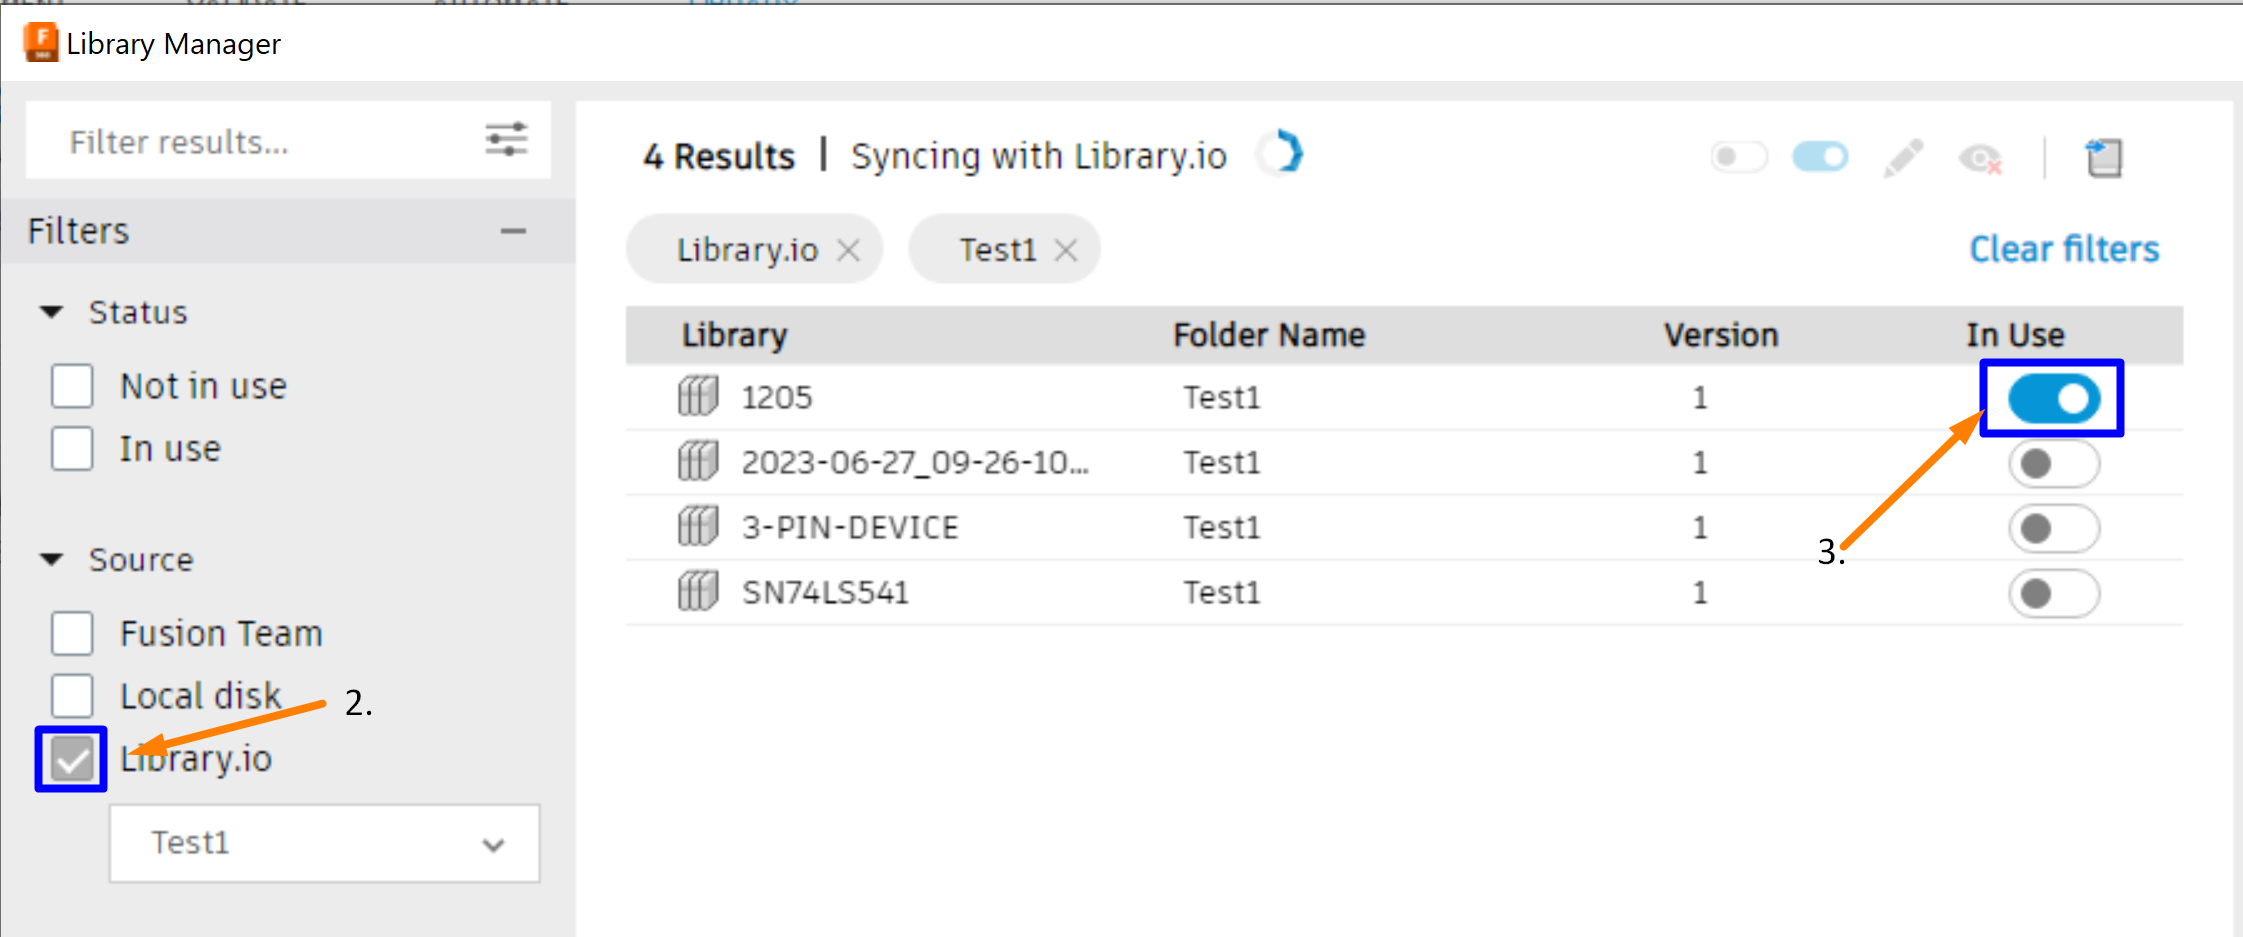2243x937 pixels.
Task: Collapse the Source filter section
Action: [52, 559]
